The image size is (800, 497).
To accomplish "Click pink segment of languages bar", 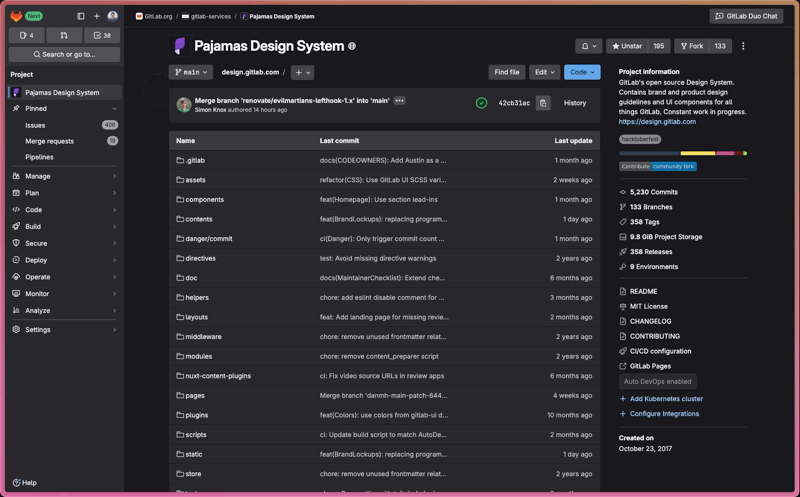I will pyautogui.click(x=725, y=153).
